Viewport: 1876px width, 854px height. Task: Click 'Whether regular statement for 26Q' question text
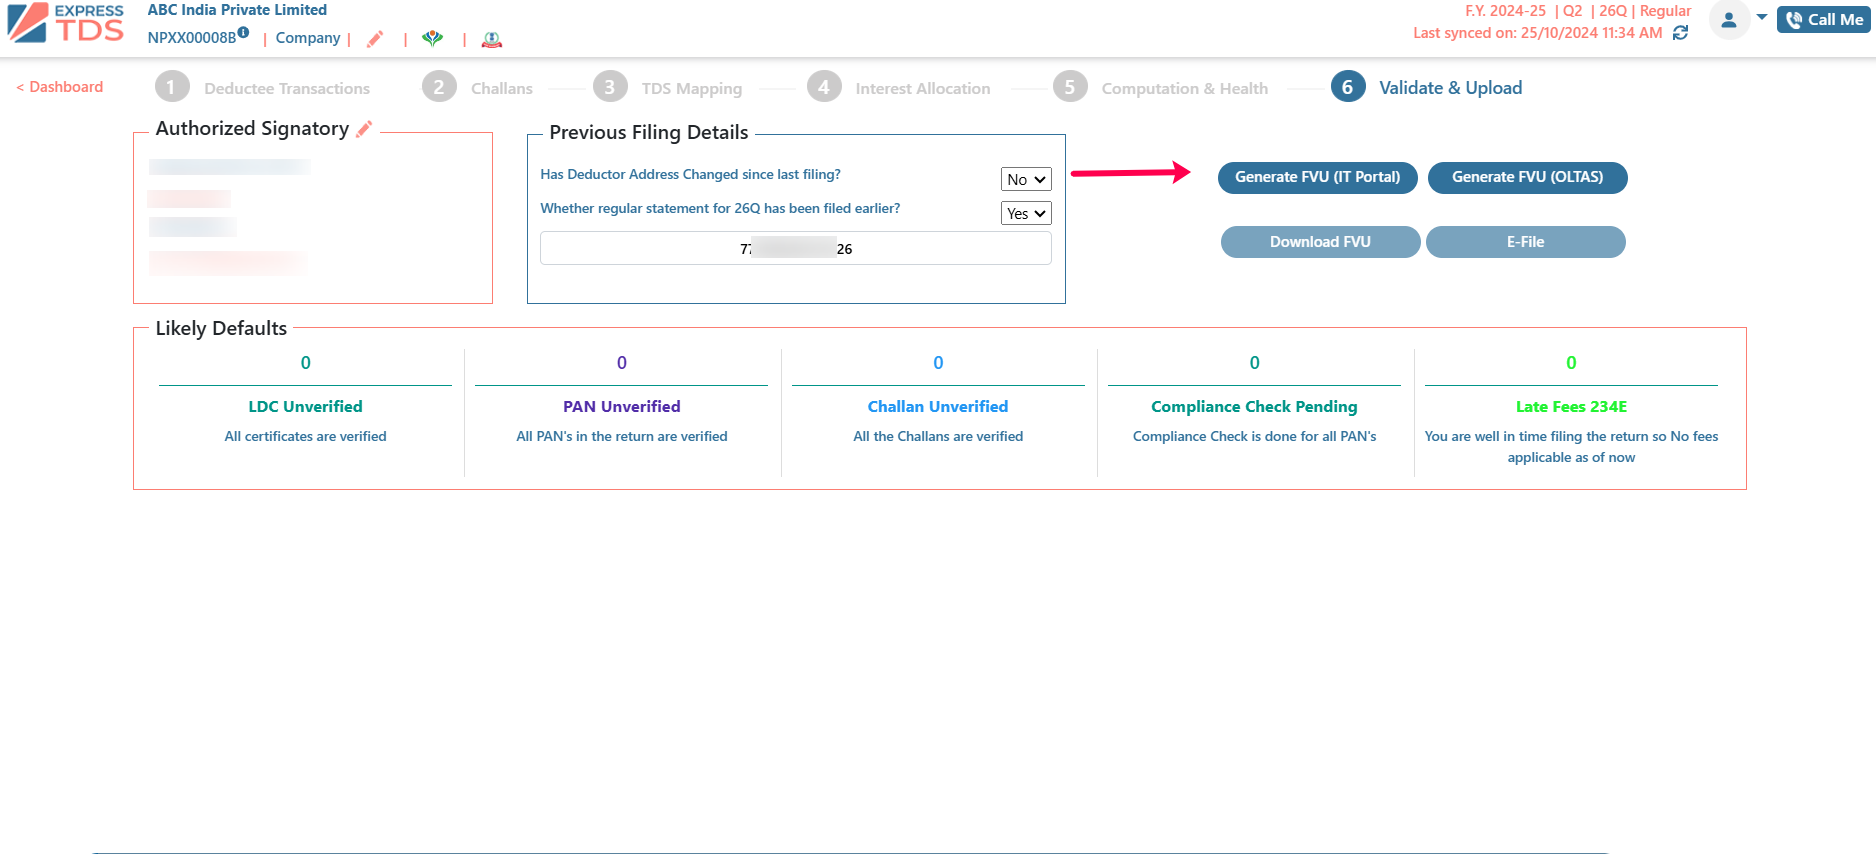click(720, 208)
